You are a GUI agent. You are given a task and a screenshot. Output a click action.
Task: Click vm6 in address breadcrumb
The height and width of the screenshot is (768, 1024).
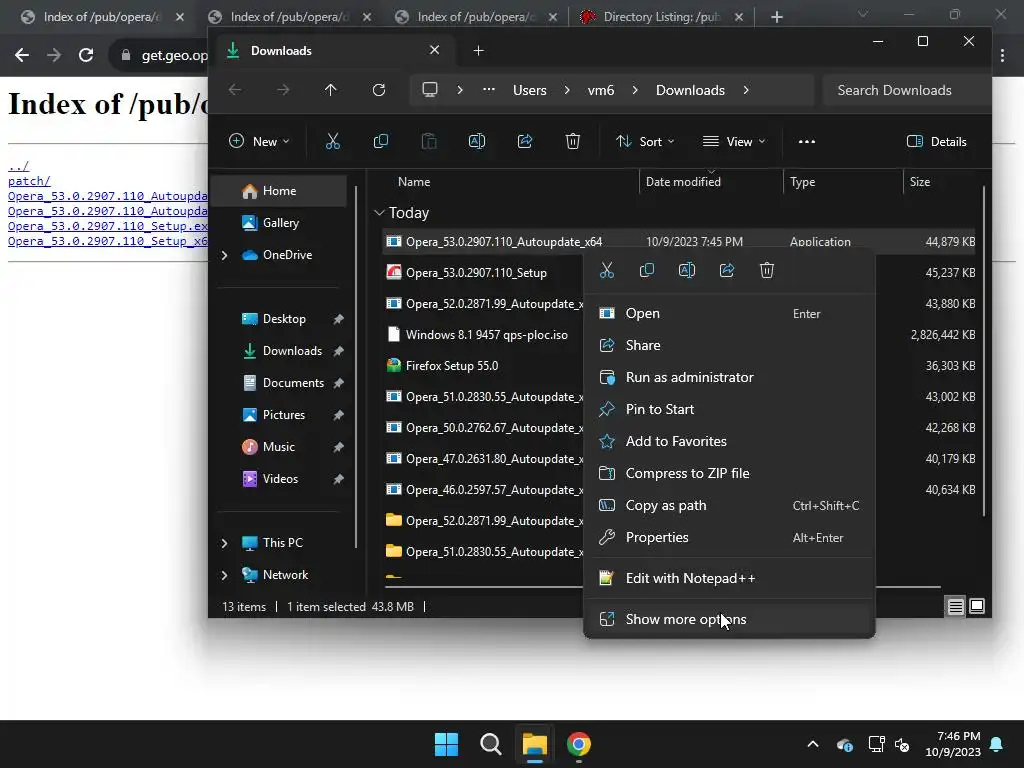pos(601,90)
